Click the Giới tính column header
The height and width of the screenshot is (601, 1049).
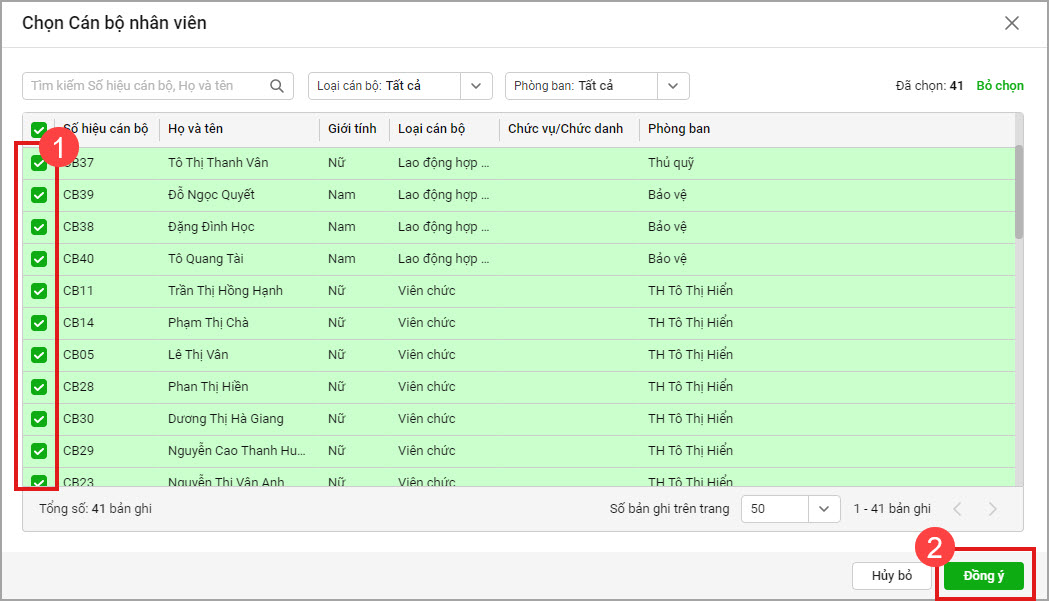pyautogui.click(x=352, y=129)
